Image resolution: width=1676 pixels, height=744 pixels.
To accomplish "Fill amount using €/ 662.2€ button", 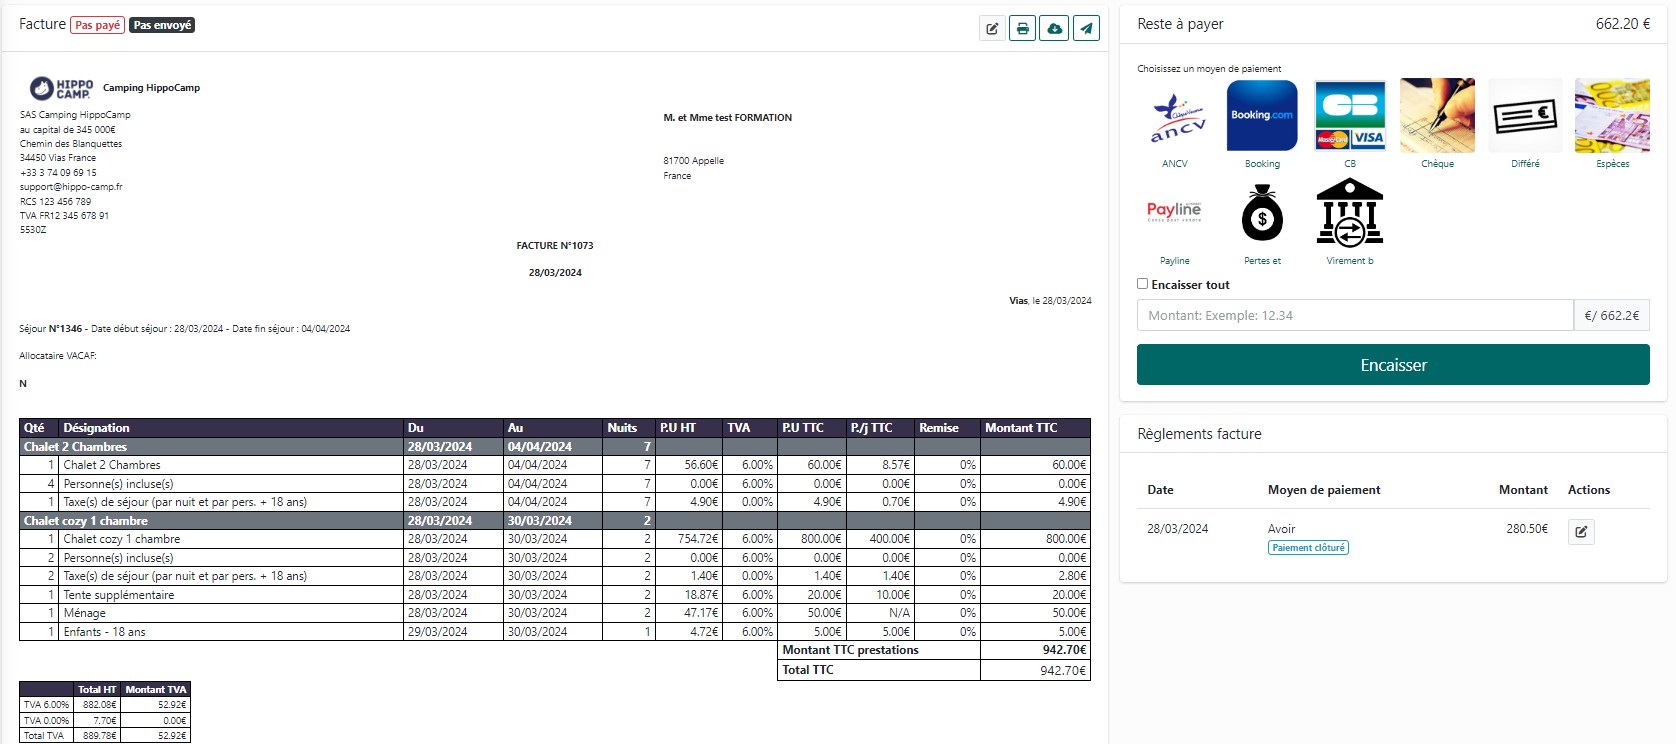I will (1611, 315).
